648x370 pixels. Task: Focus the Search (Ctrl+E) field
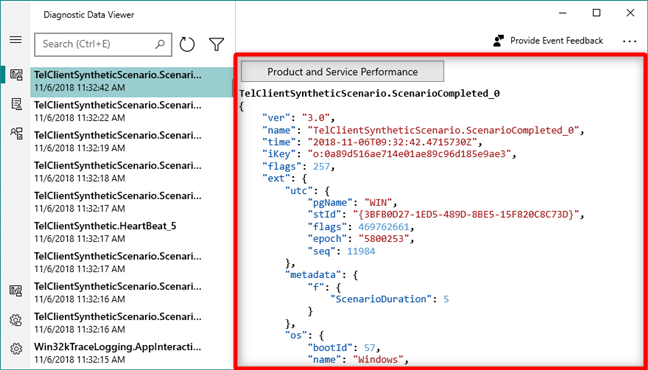[103, 44]
